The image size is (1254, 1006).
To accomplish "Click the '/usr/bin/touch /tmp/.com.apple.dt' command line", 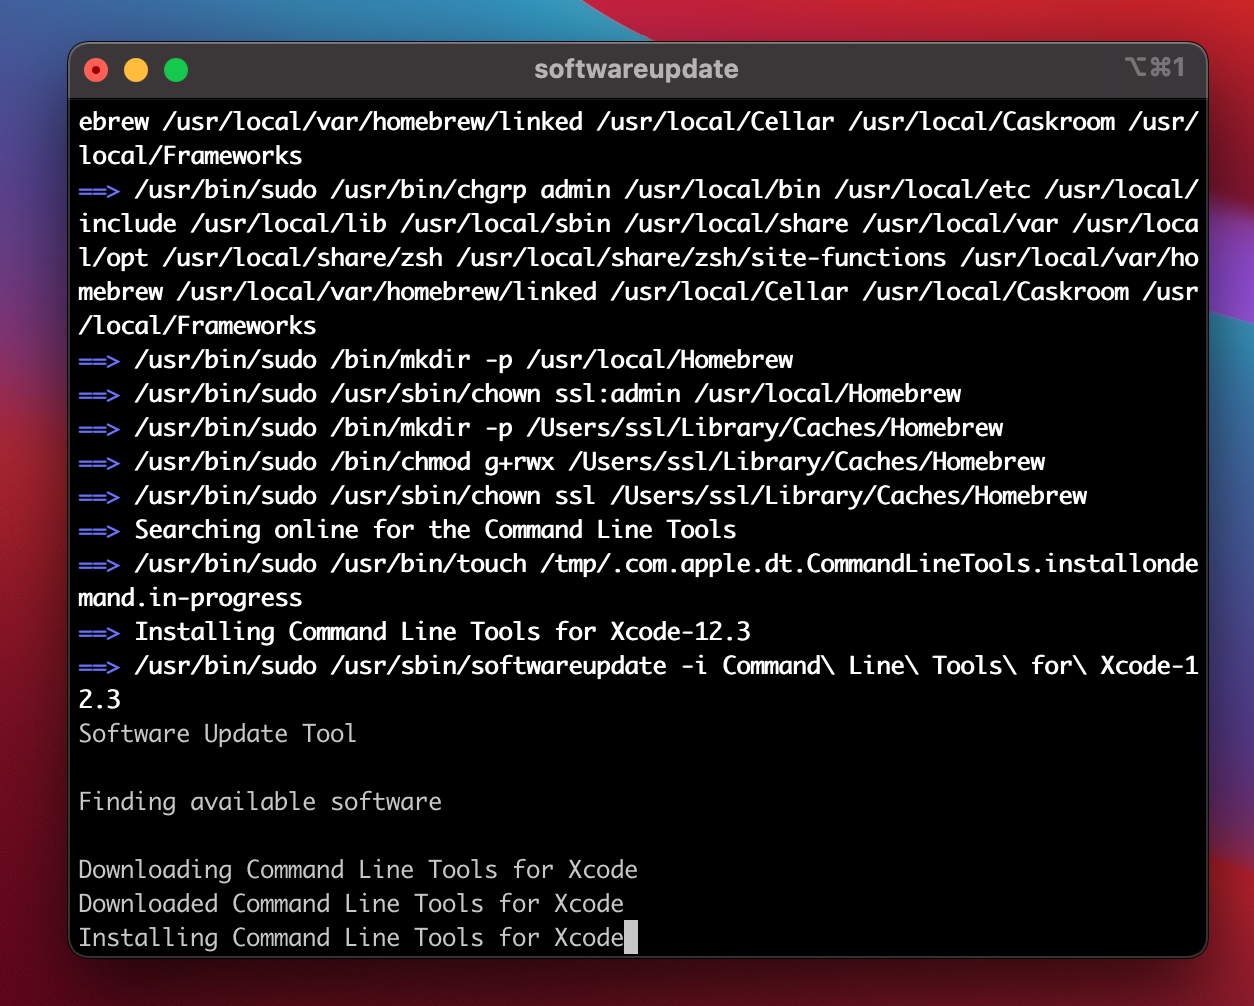I will (666, 564).
